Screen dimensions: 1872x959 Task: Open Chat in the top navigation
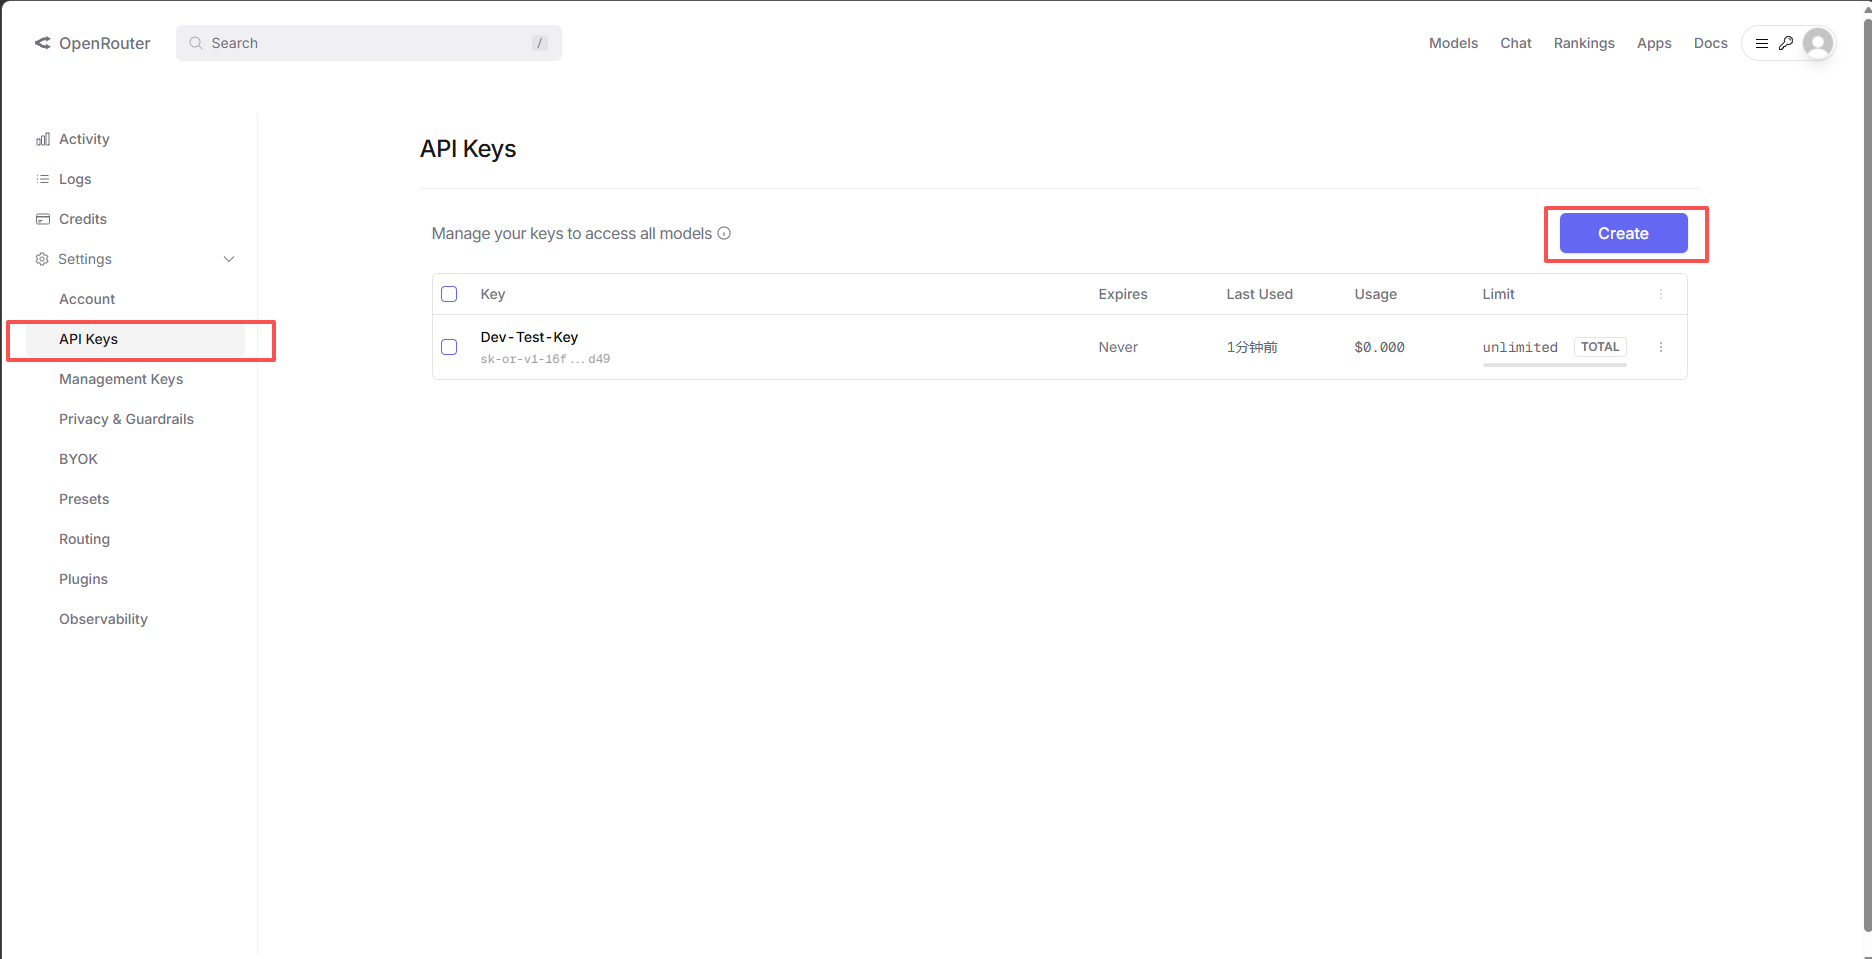(x=1516, y=43)
